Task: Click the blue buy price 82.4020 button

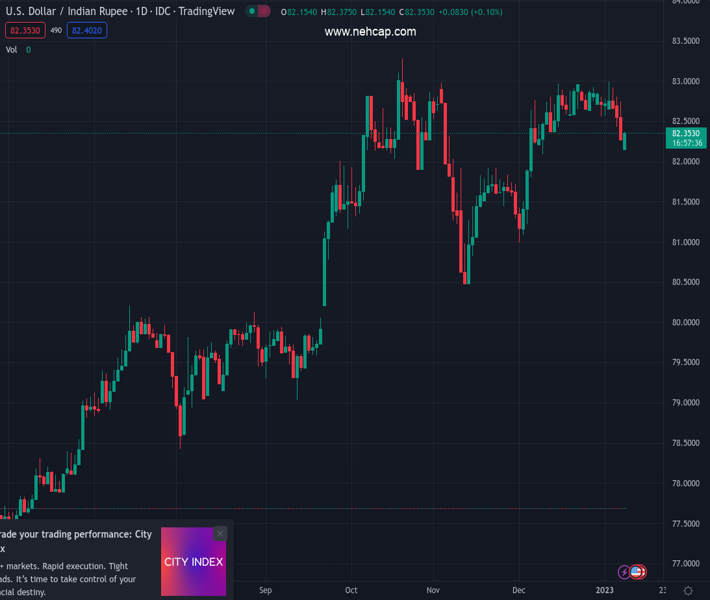Action: (x=87, y=31)
